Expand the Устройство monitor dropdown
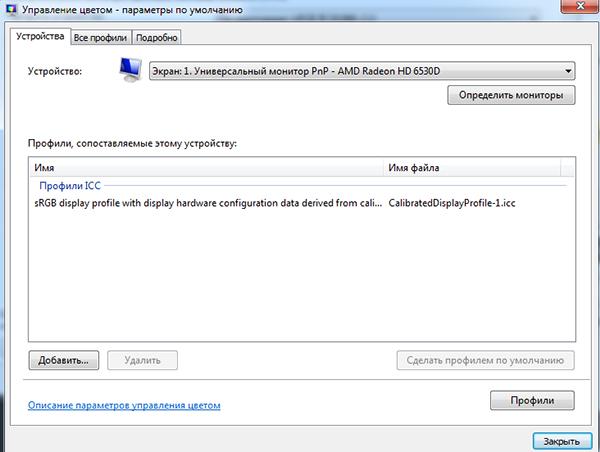Screen dimensions: 600x452 (362, 71)
